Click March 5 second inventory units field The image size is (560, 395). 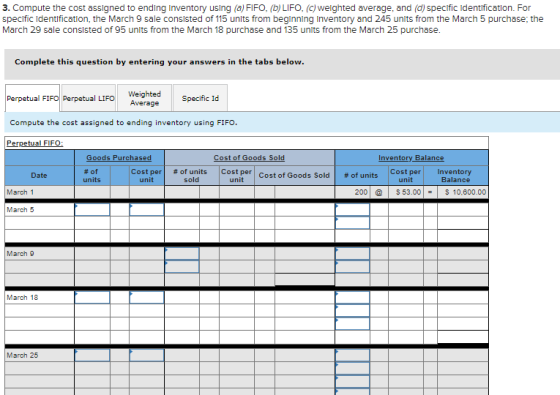[352, 223]
